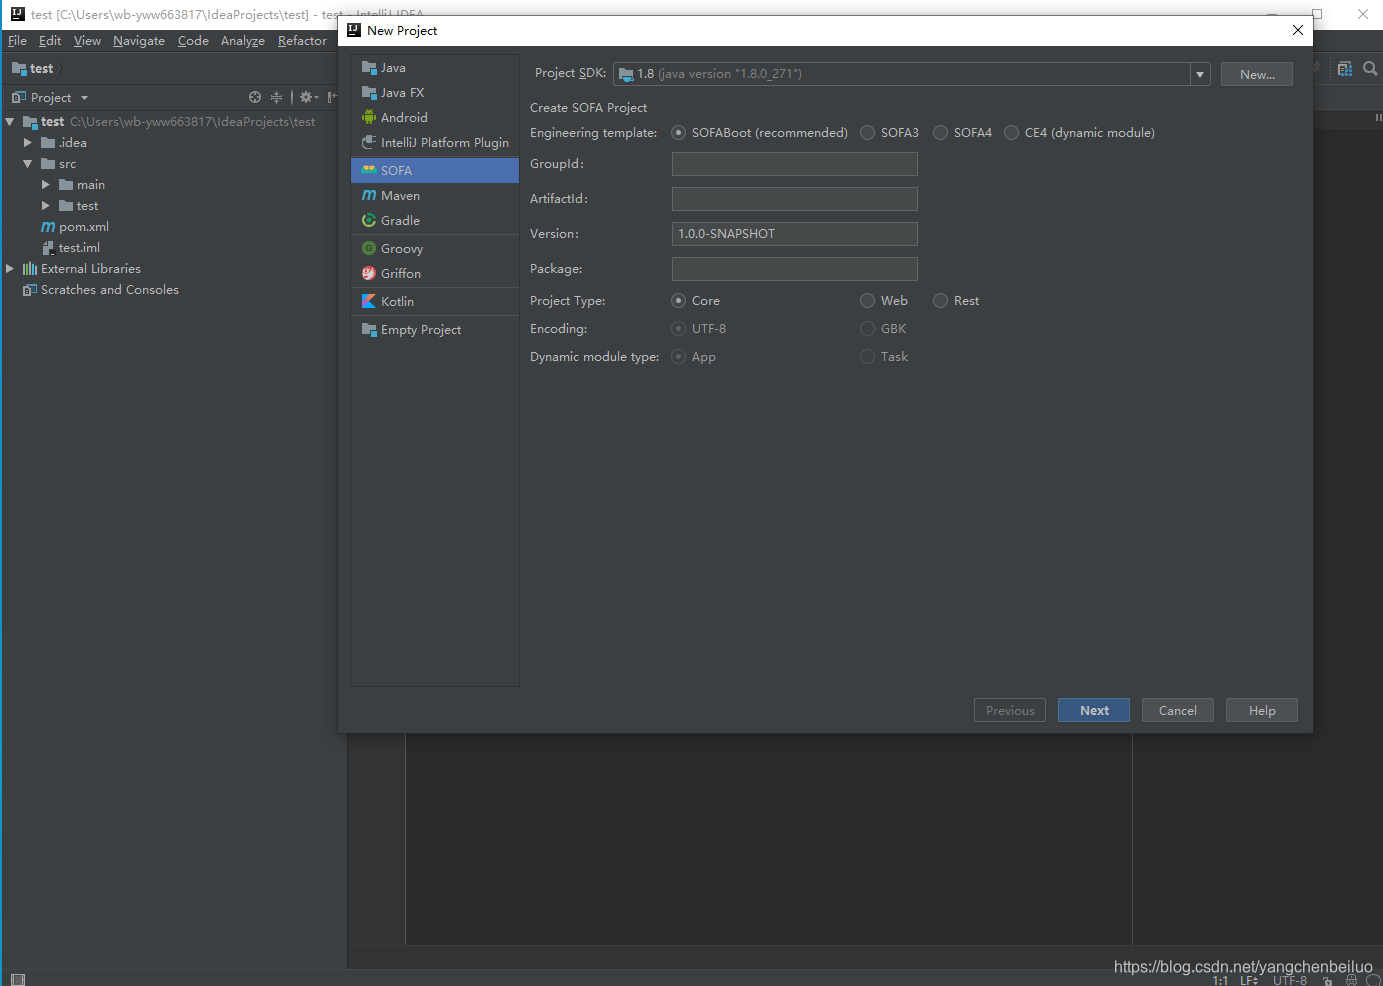Select CE4 (dynamic module) radio
1383x986 pixels.
(x=1012, y=133)
